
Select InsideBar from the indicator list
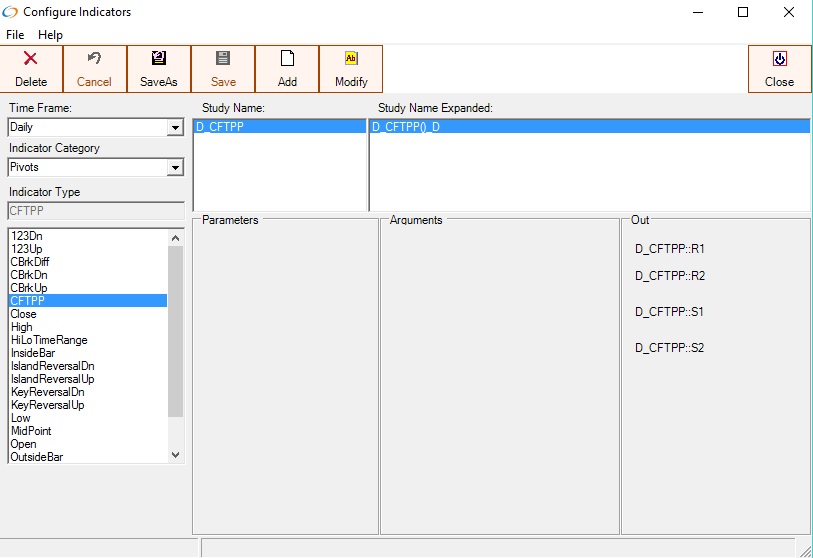pos(32,353)
